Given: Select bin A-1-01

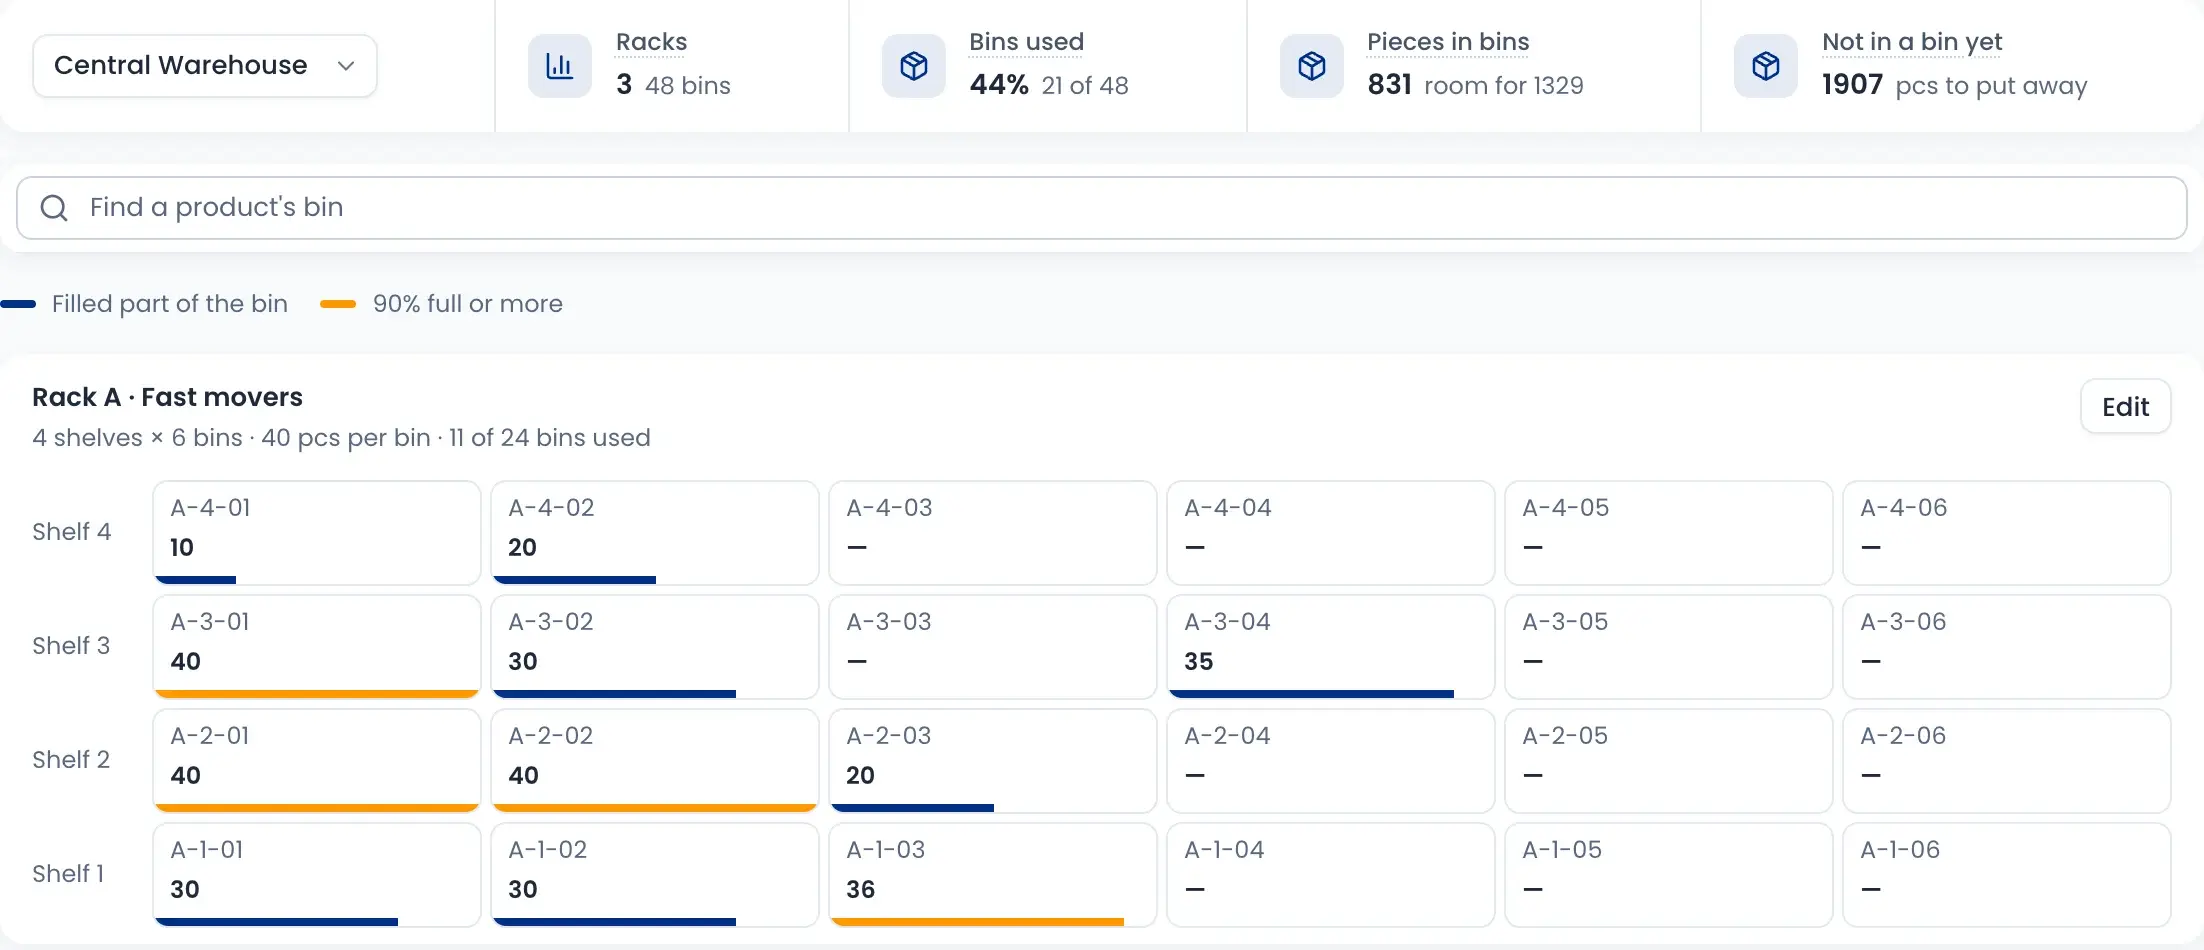Looking at the screenshot, I should (x=317, y=875).
